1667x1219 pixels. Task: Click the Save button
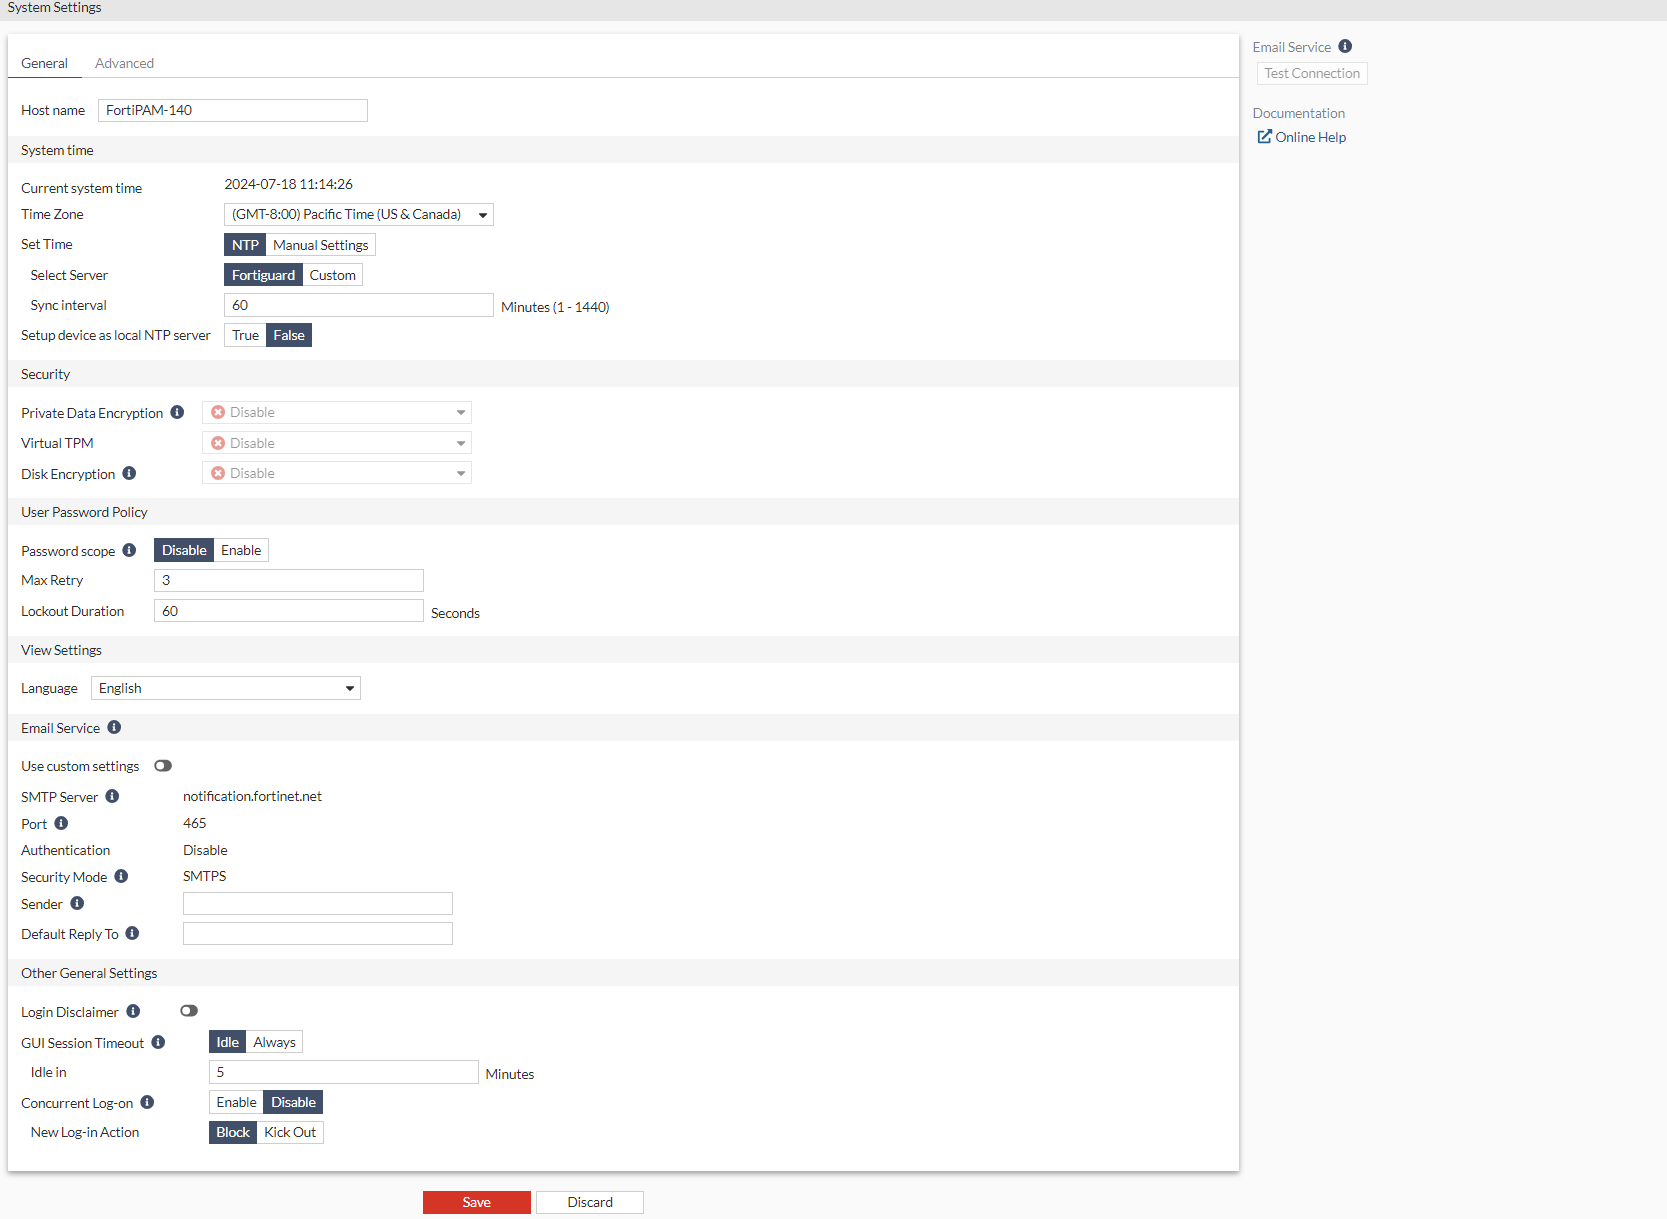(476, 1201)
